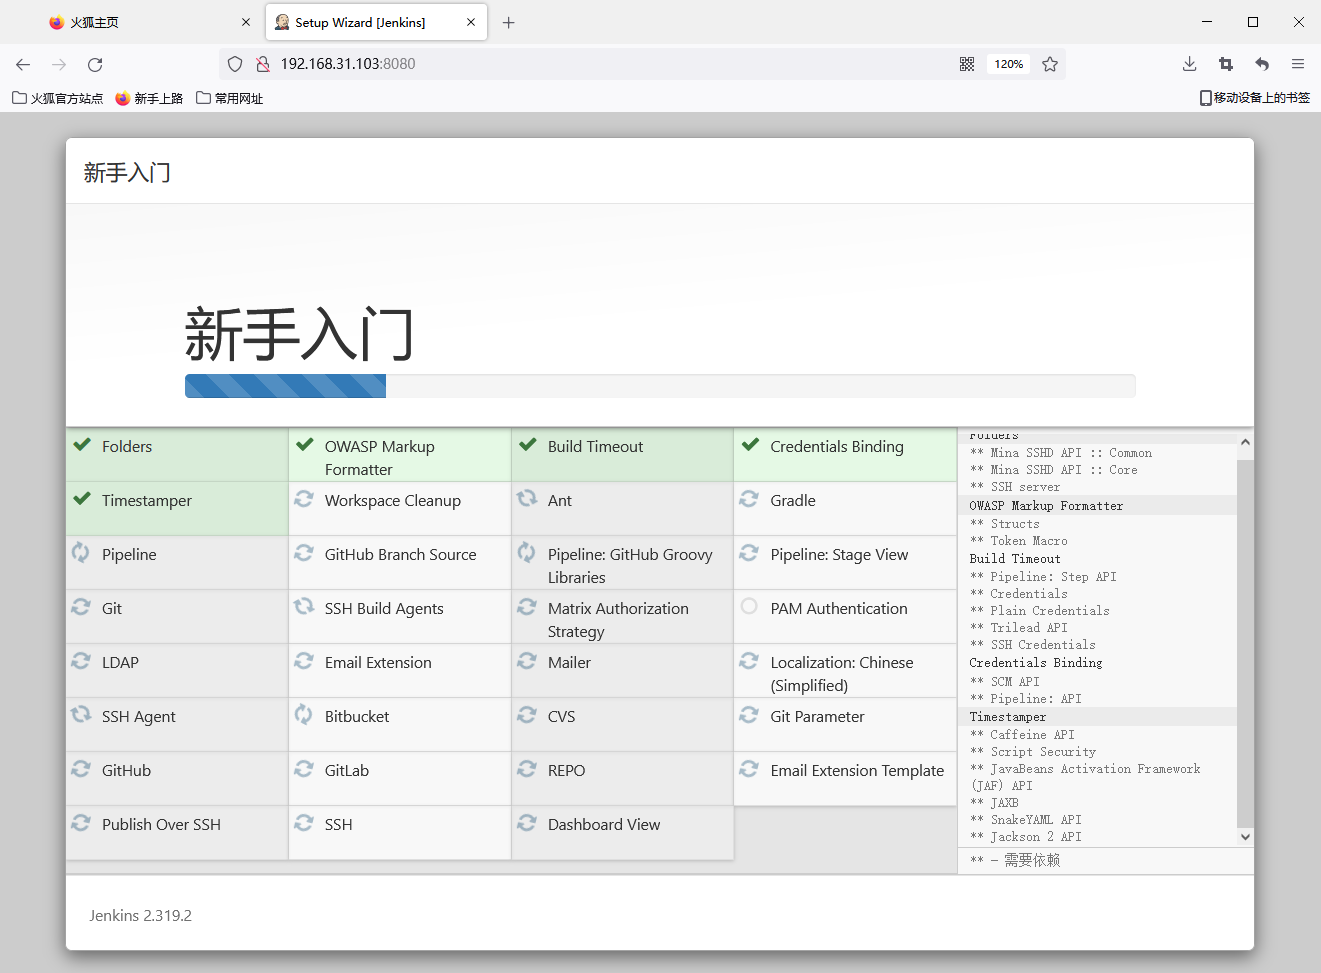
Task: Click the browser back arrow icon
Action: (x=23, y=64)
